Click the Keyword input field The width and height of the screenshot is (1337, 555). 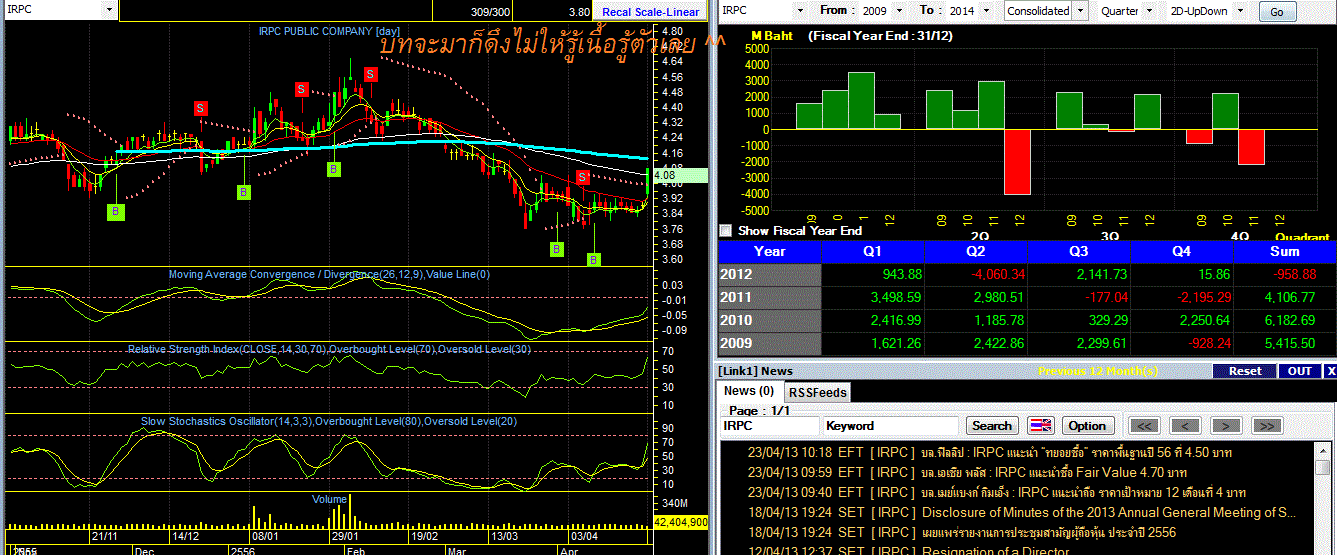pyautogui.click(x=890, y=425)
